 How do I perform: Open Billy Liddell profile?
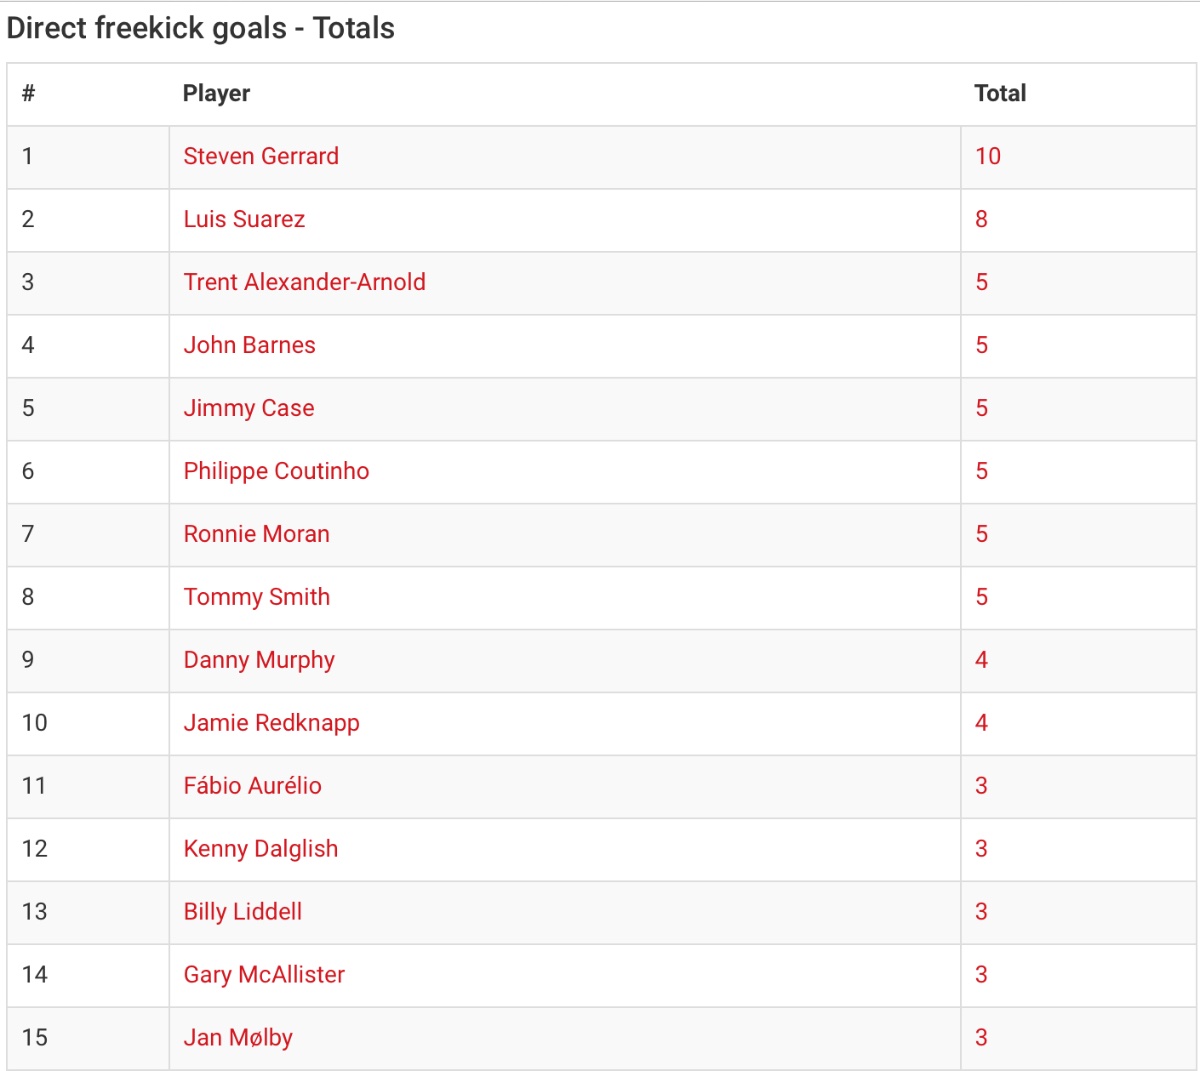(243, 912)
